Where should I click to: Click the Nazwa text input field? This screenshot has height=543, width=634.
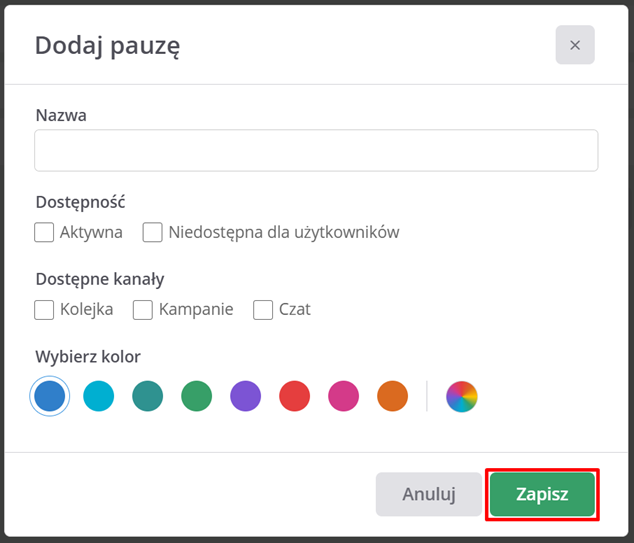[316, 150]
